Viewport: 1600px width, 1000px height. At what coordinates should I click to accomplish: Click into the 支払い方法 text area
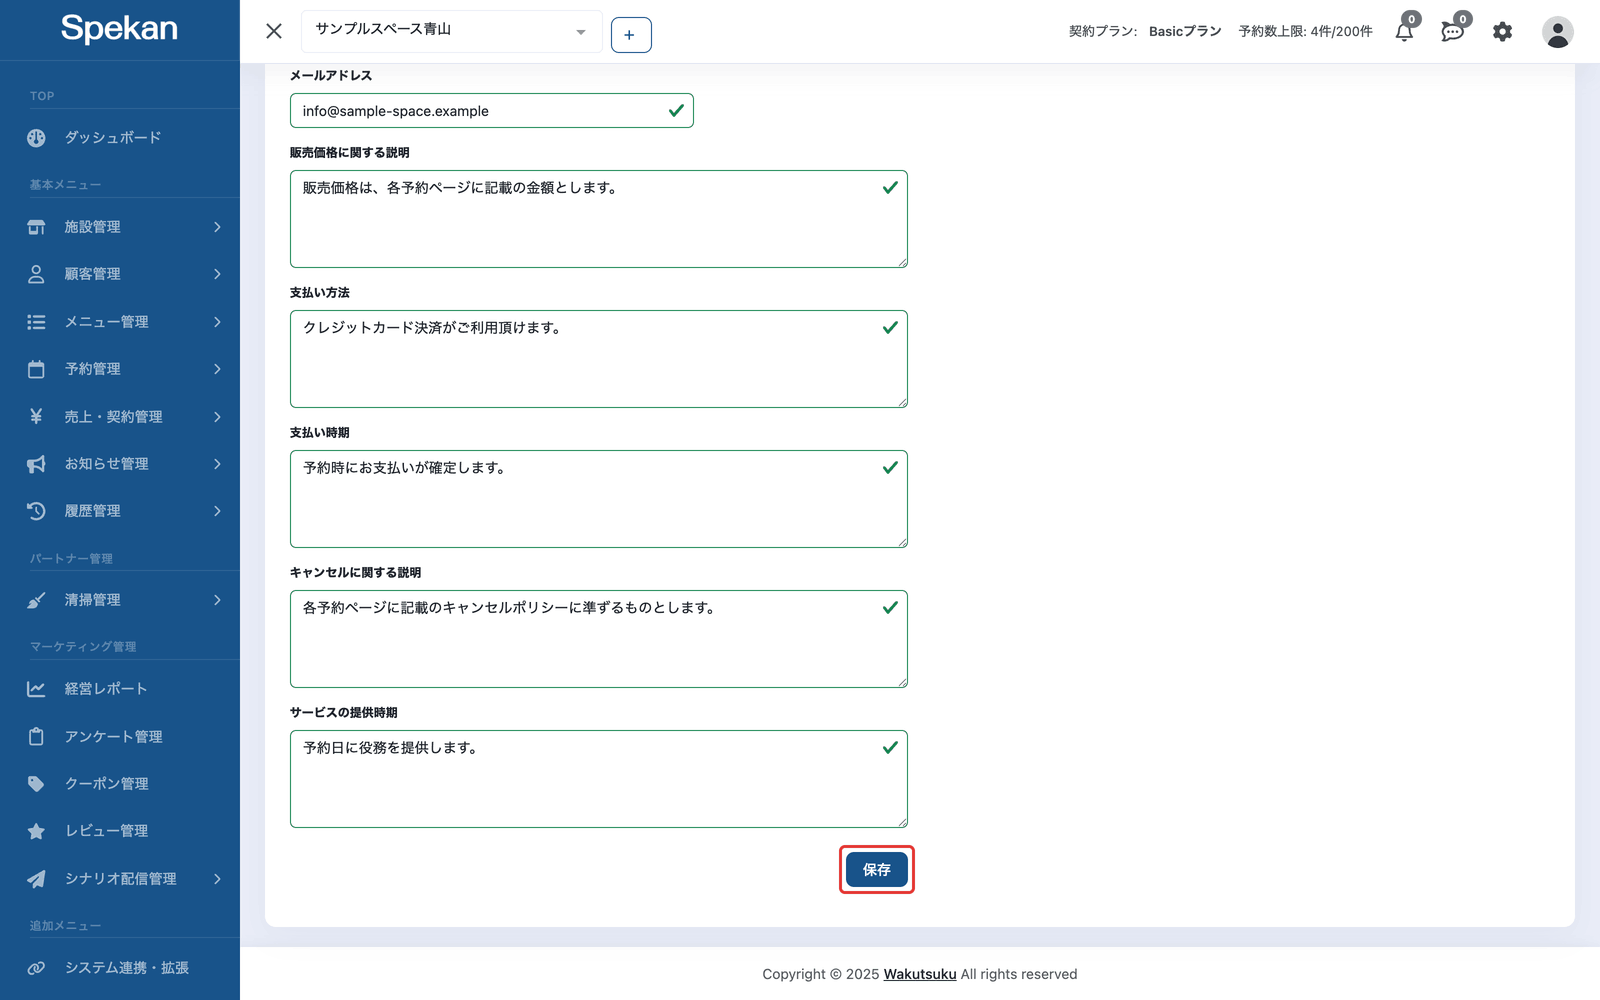599,359
